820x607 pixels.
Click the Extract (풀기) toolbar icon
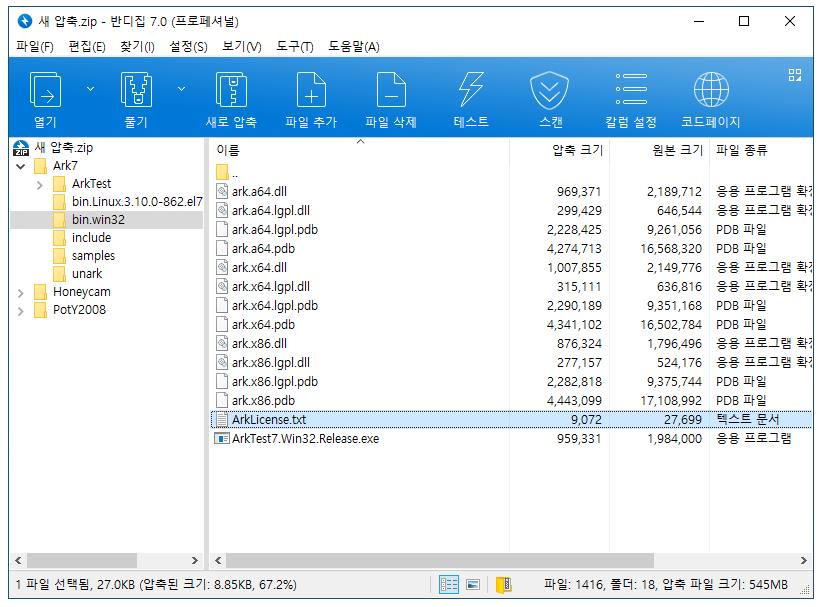tap(136, 90)
